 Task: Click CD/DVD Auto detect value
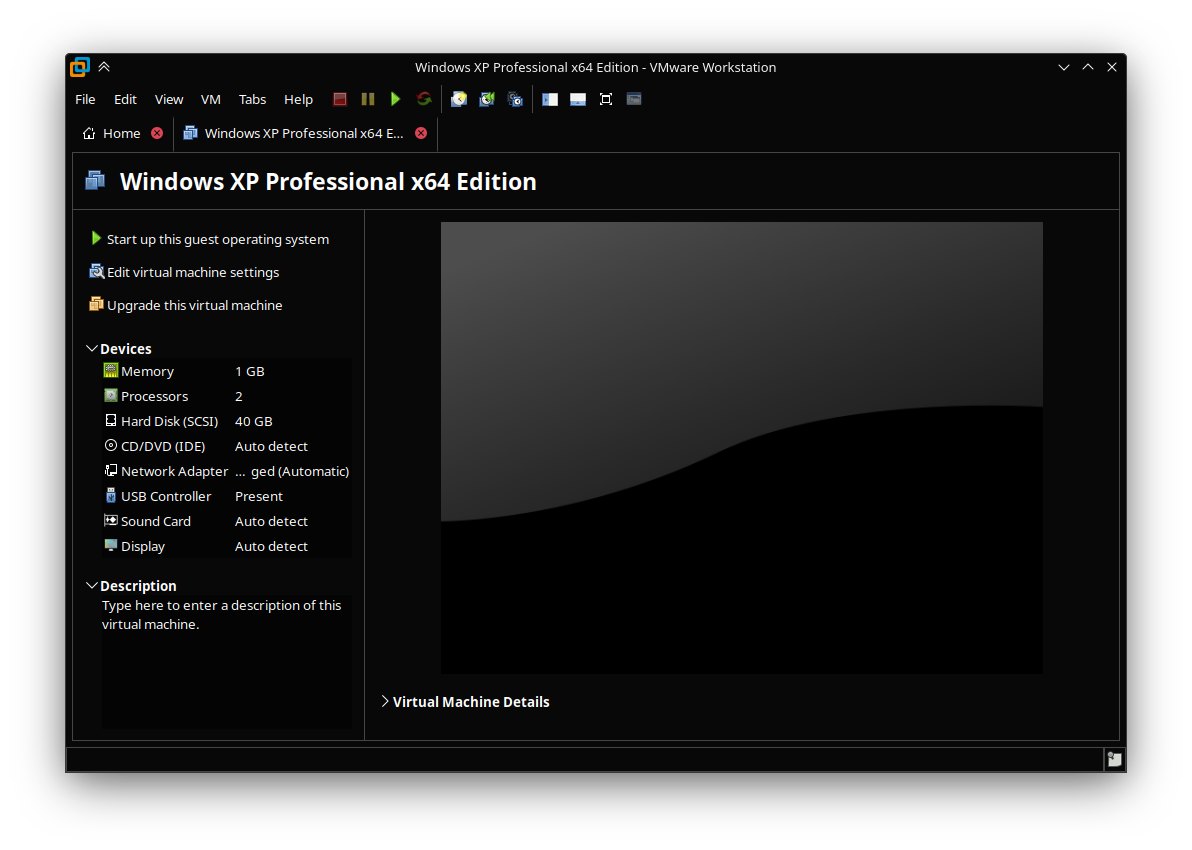pyautogui.click(x=271, y=446)
